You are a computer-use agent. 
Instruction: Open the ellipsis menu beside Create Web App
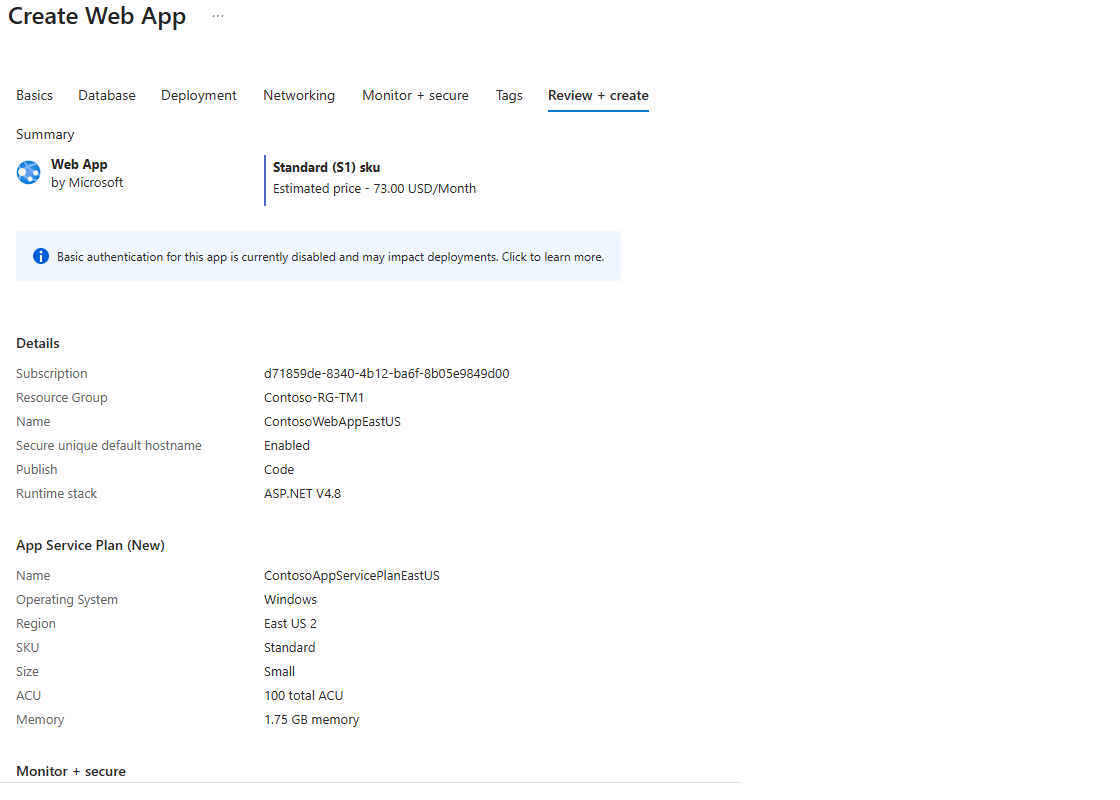pyautogui.click(x=218, y=17)
